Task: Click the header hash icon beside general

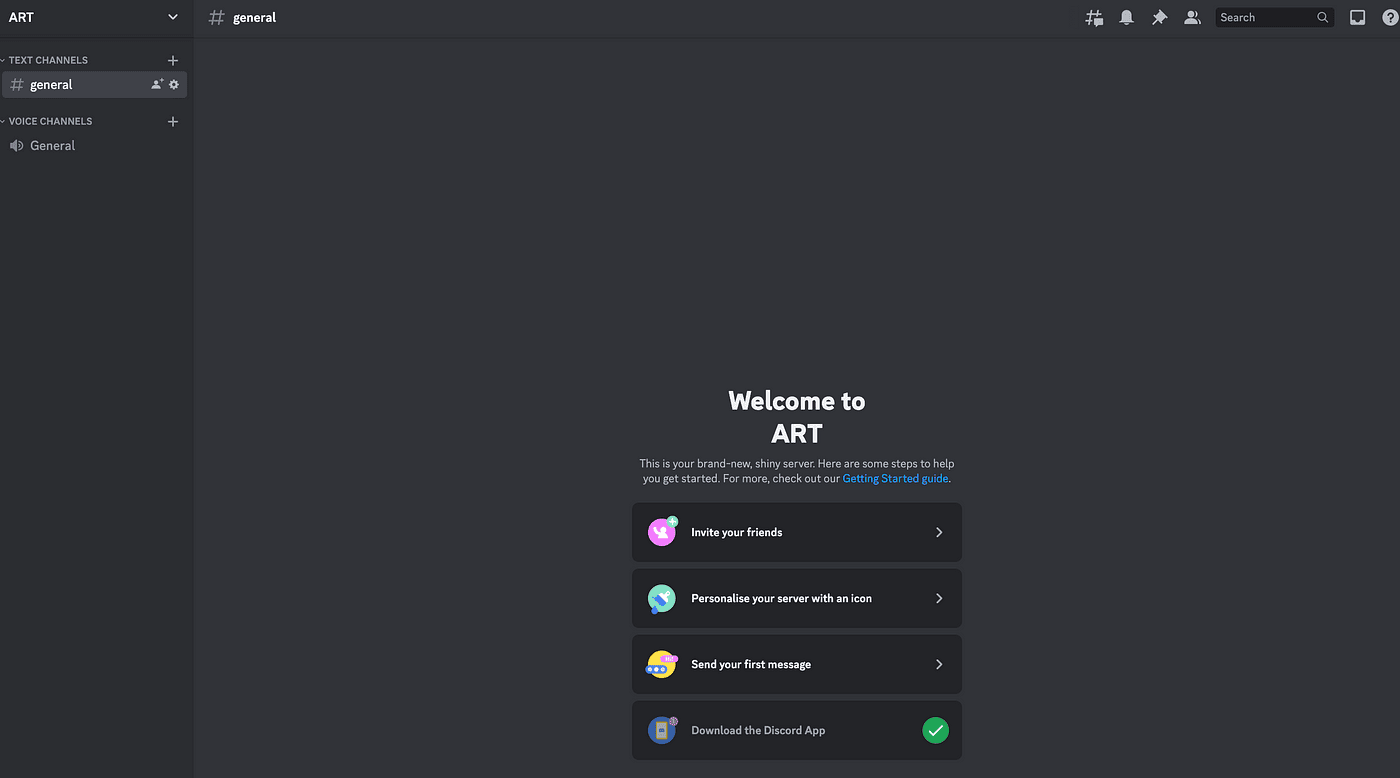Action: pos(216,17)
